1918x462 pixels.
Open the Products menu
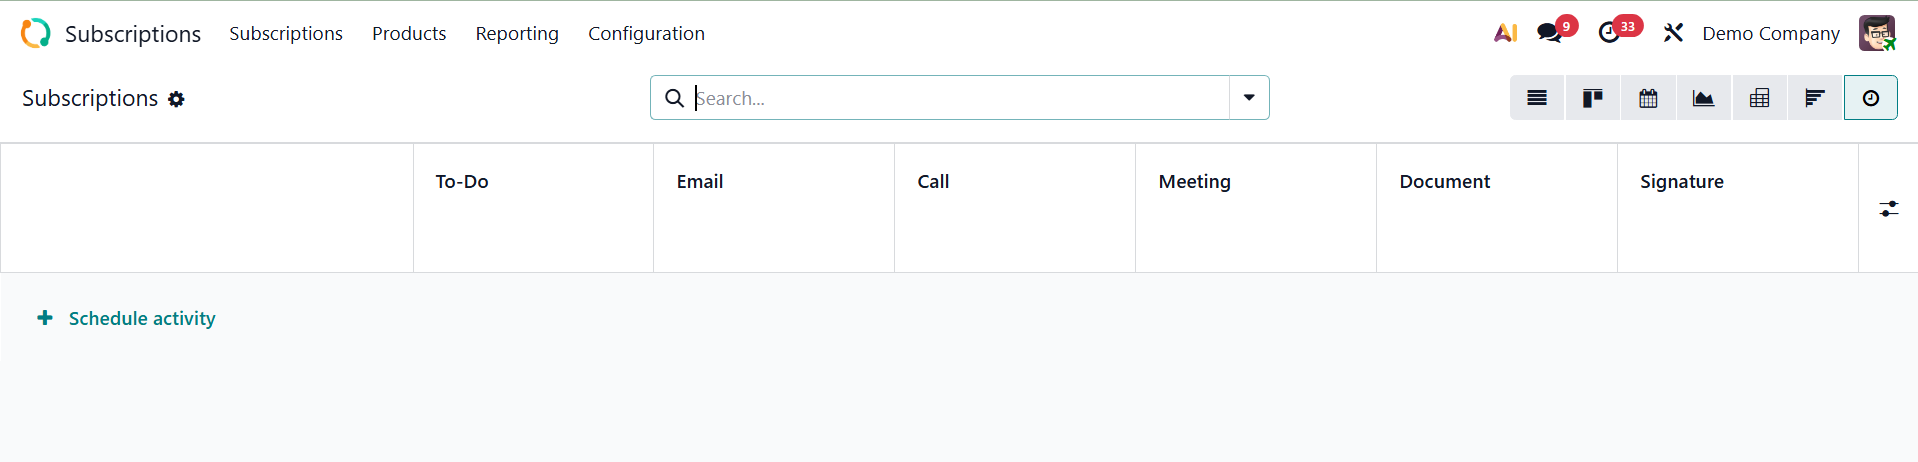pos(409,33)
